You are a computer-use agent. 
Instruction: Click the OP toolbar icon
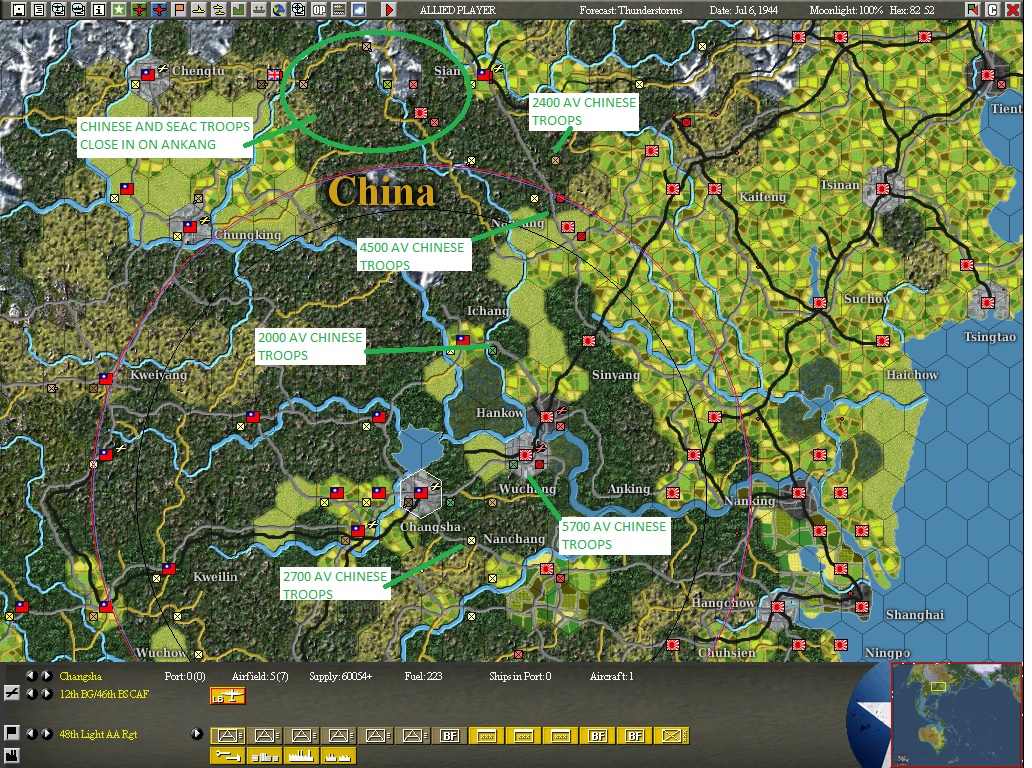pos(319,10)
